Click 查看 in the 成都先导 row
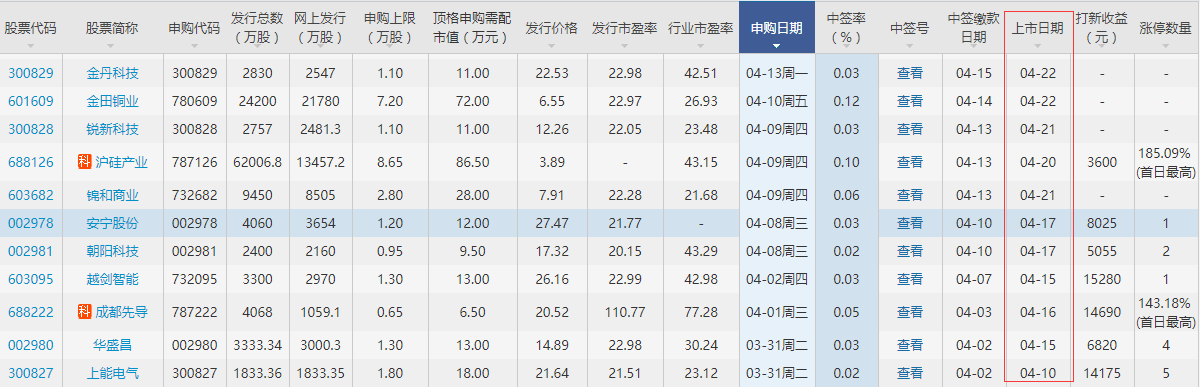 (909, 312)
